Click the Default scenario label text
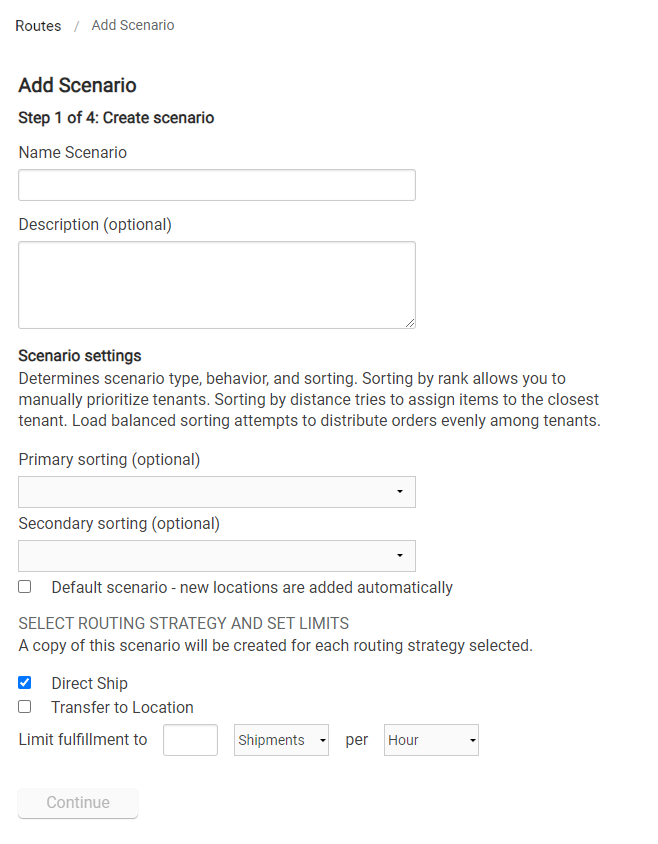Viewport: 658px width, 844px height. pos(250,587)
